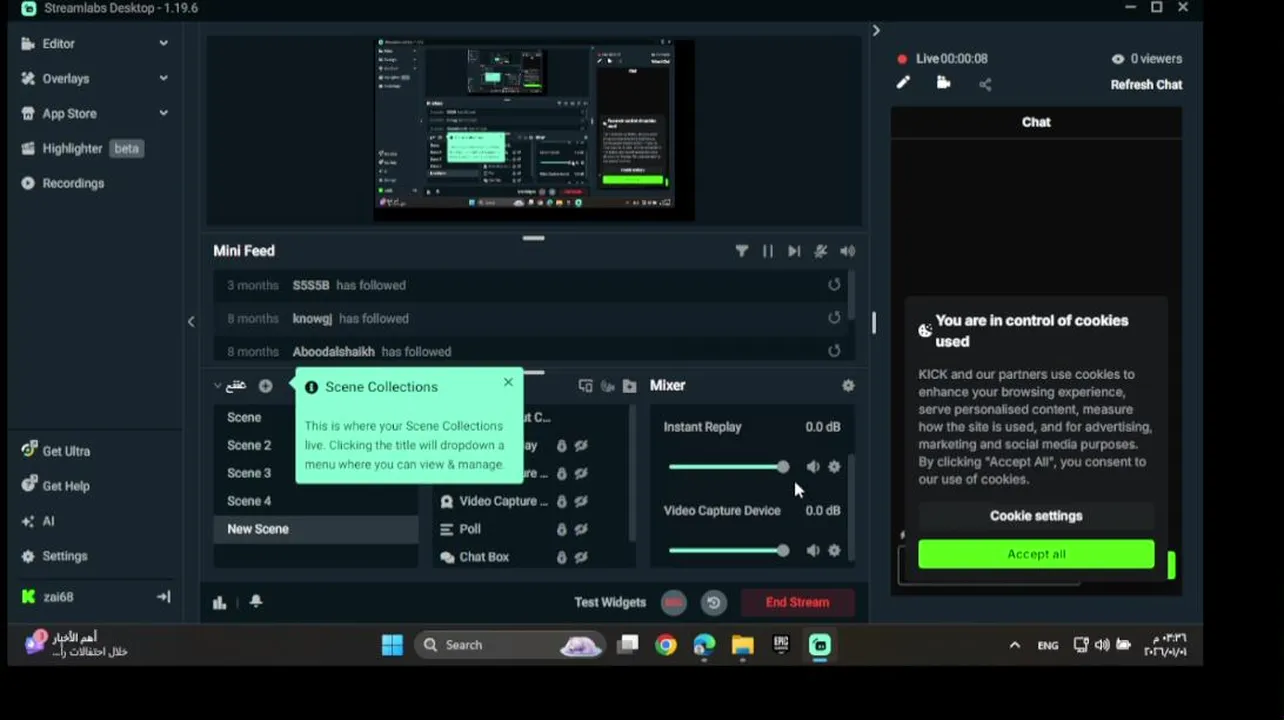Screen dimensions: 1284x720
Task: Expand the App Store chevron arrow
Action: pyautogui.click(x=163, y=114)
